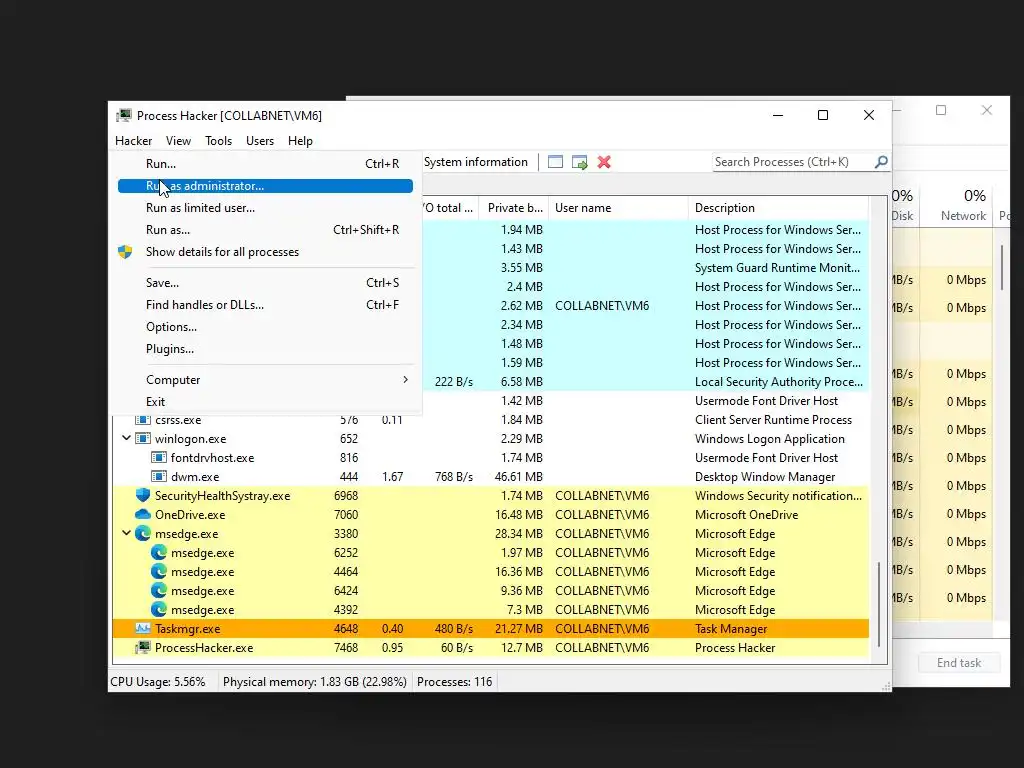Click the Edge icon for msedge.exe 6252
This screenshot has width=1024, height=768.
159,552
